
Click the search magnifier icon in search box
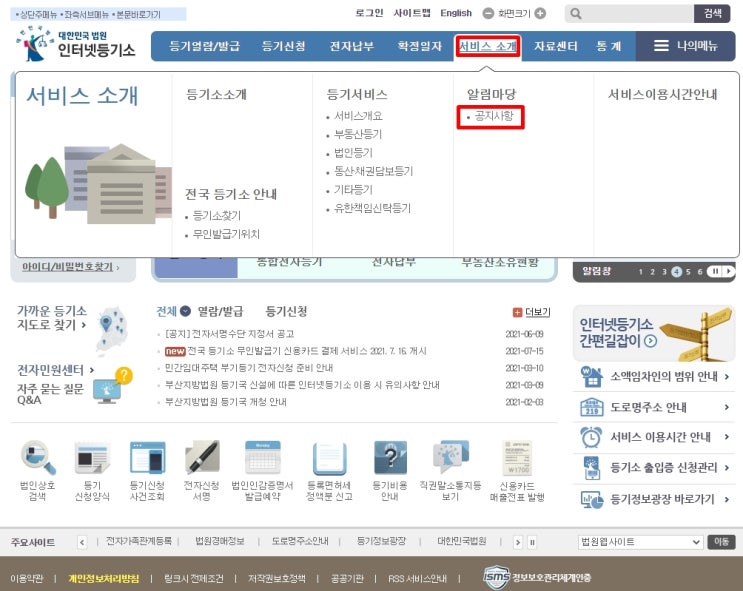(576, 13)
